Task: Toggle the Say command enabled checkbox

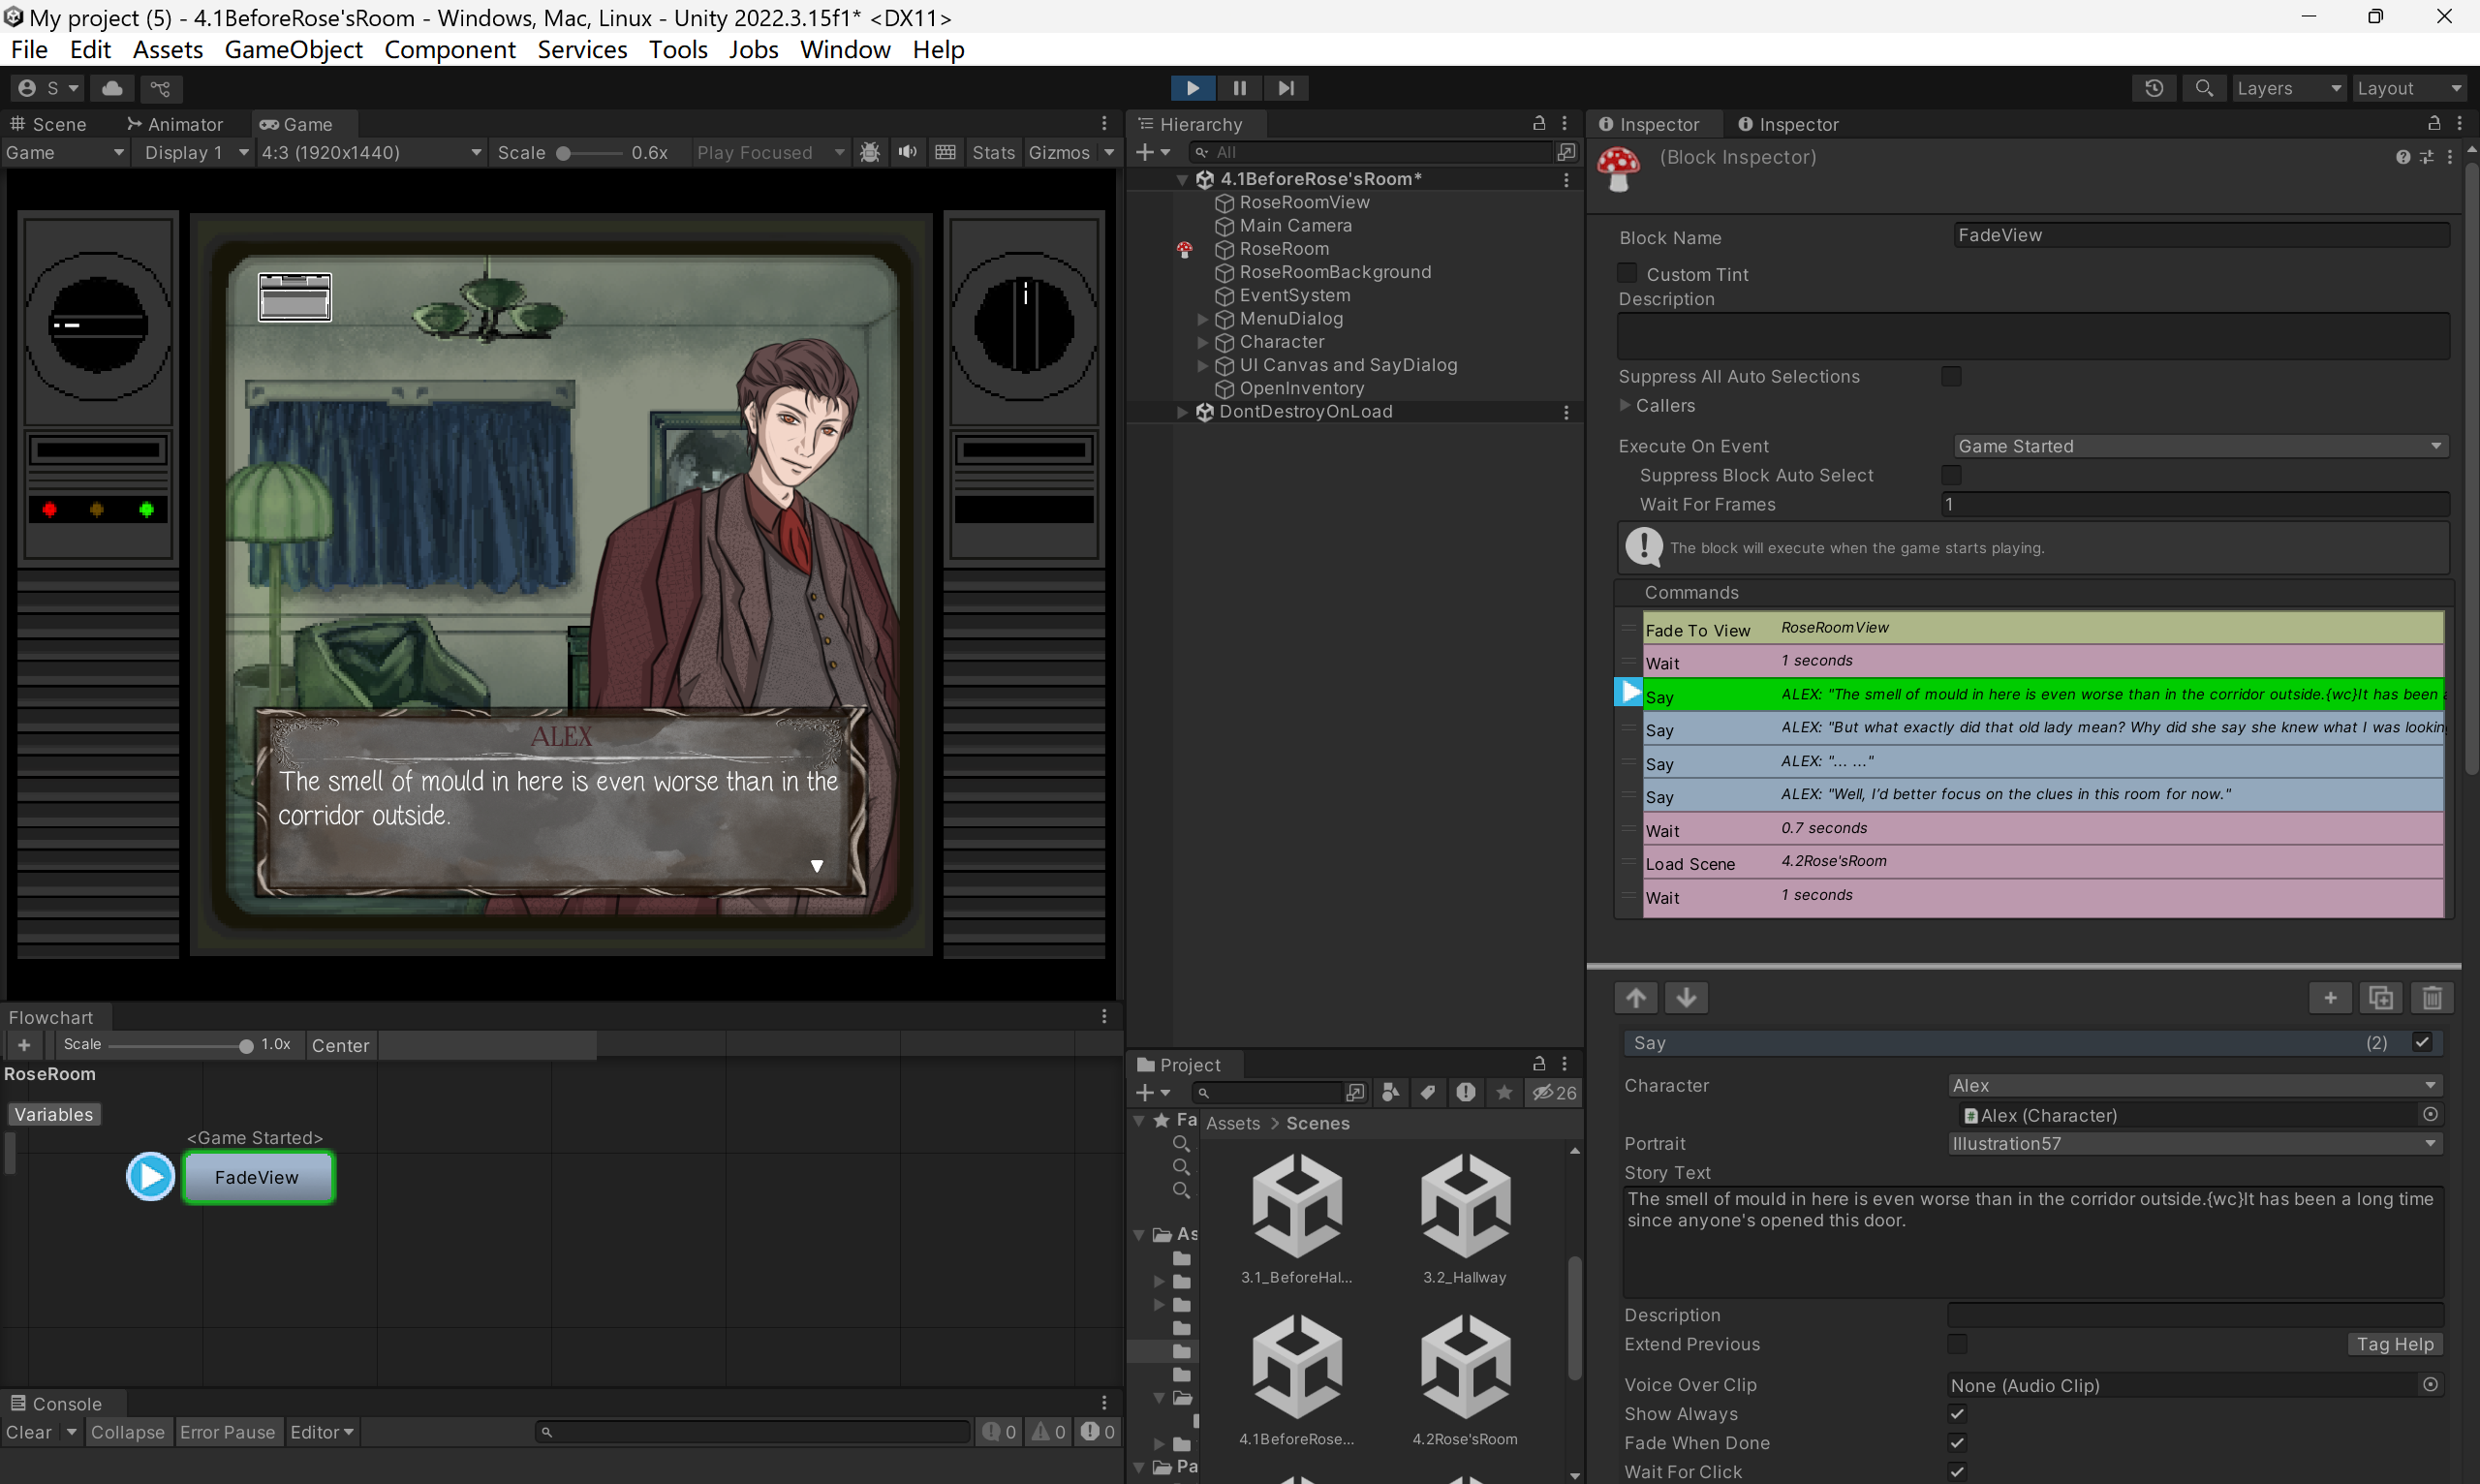Action: click(2422, 1042)
